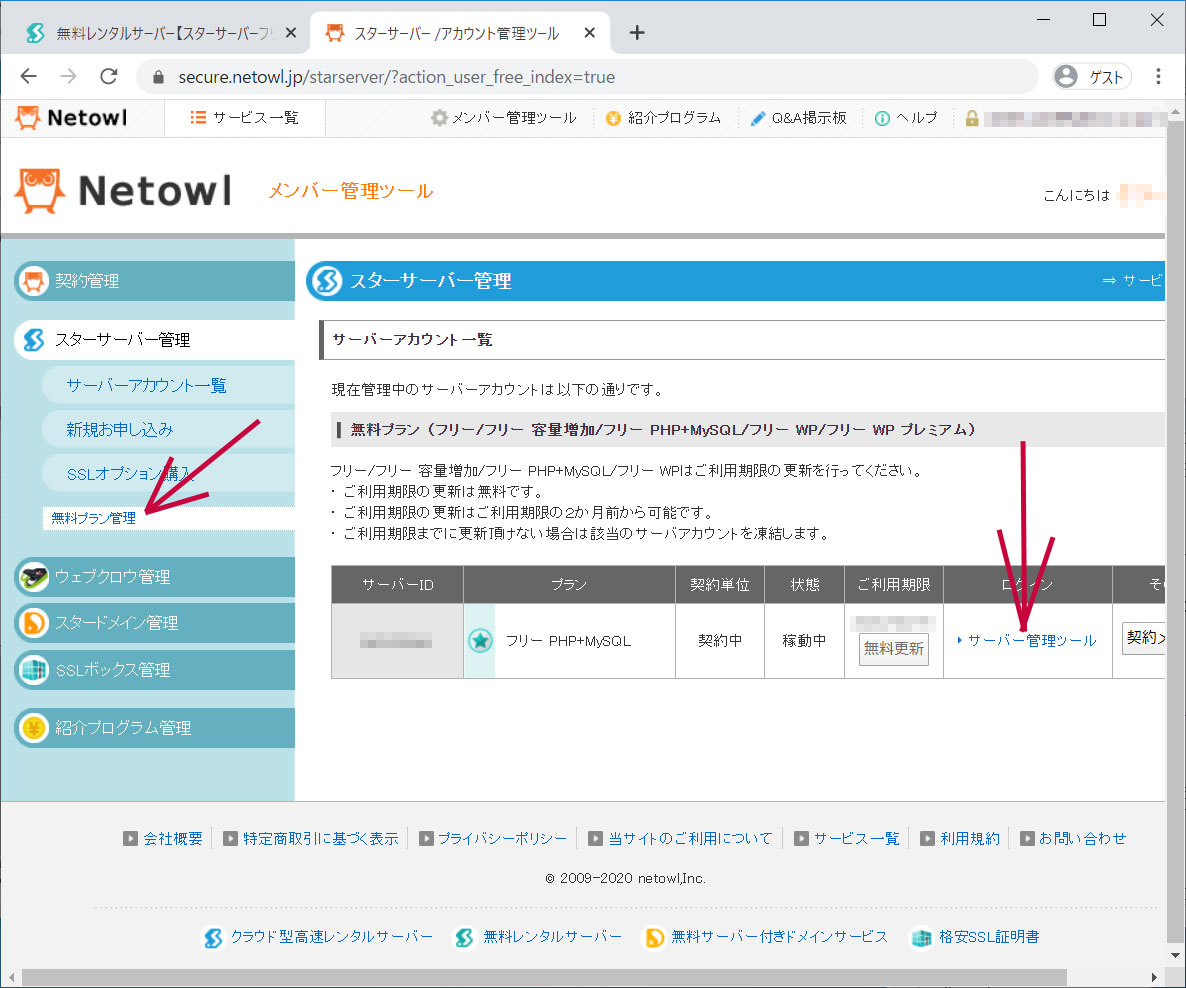Click the horizontal scrollbar thumb
1186x988 pixels.
(x=544, y=977)
